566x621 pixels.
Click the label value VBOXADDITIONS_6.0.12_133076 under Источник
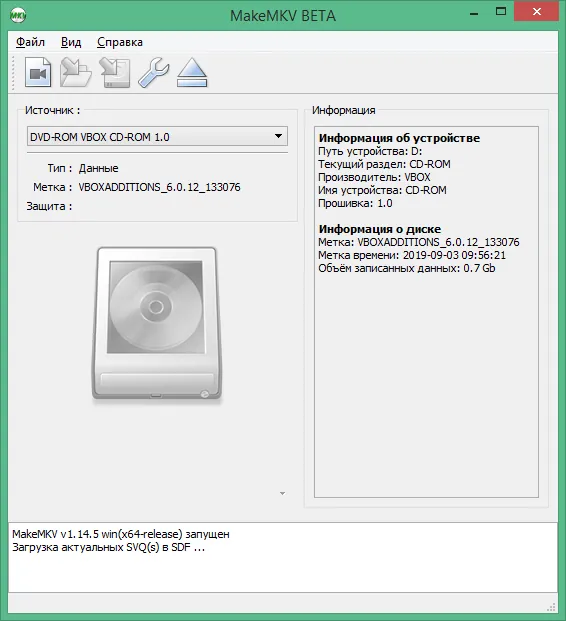[159, 187]
